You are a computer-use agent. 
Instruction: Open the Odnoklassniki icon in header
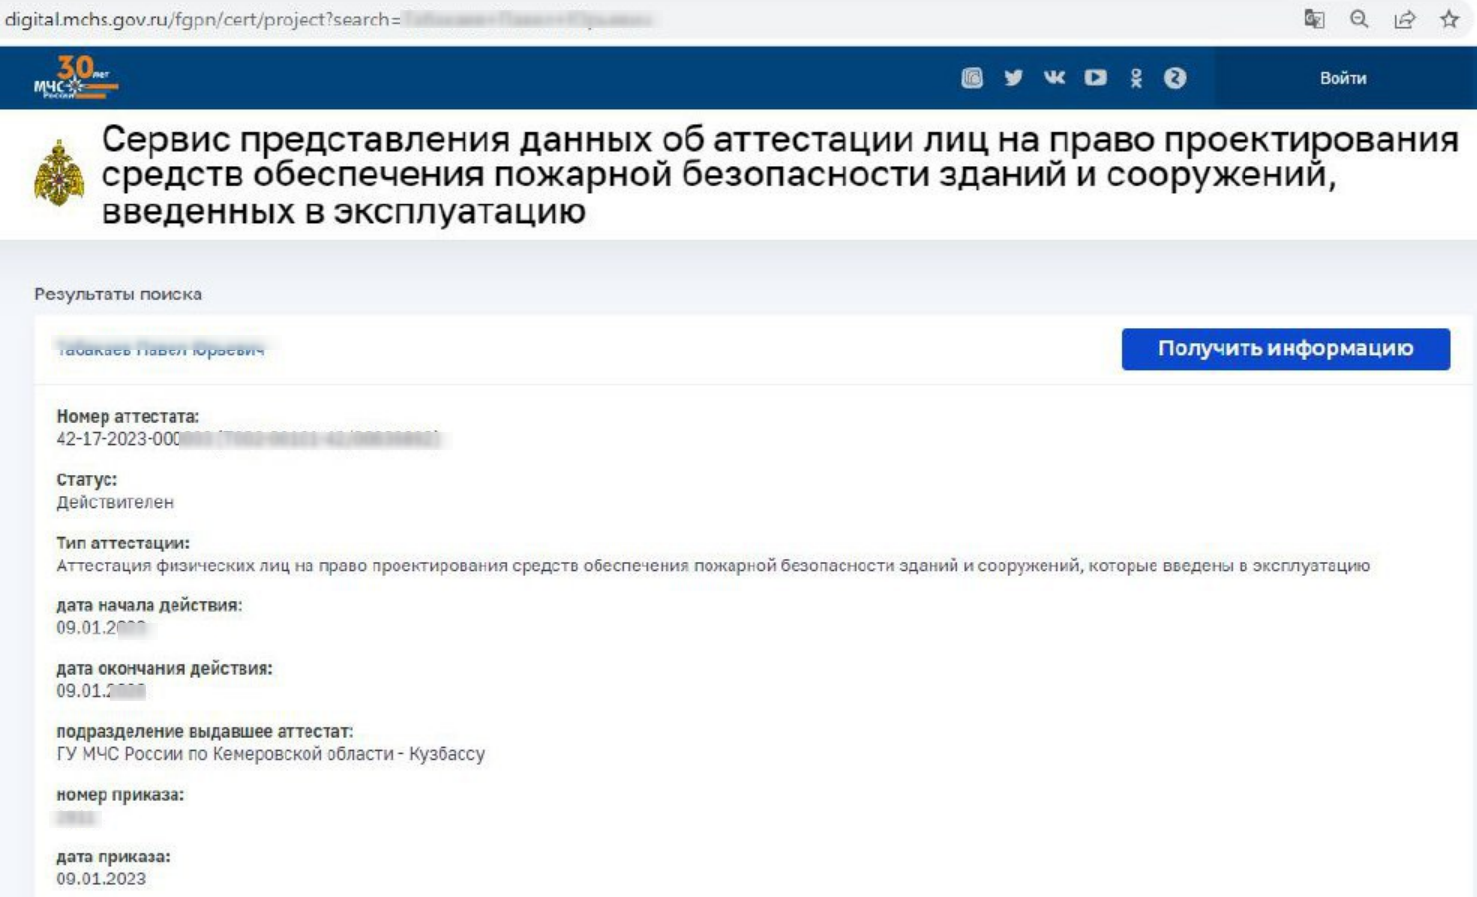click(1136, 78)
